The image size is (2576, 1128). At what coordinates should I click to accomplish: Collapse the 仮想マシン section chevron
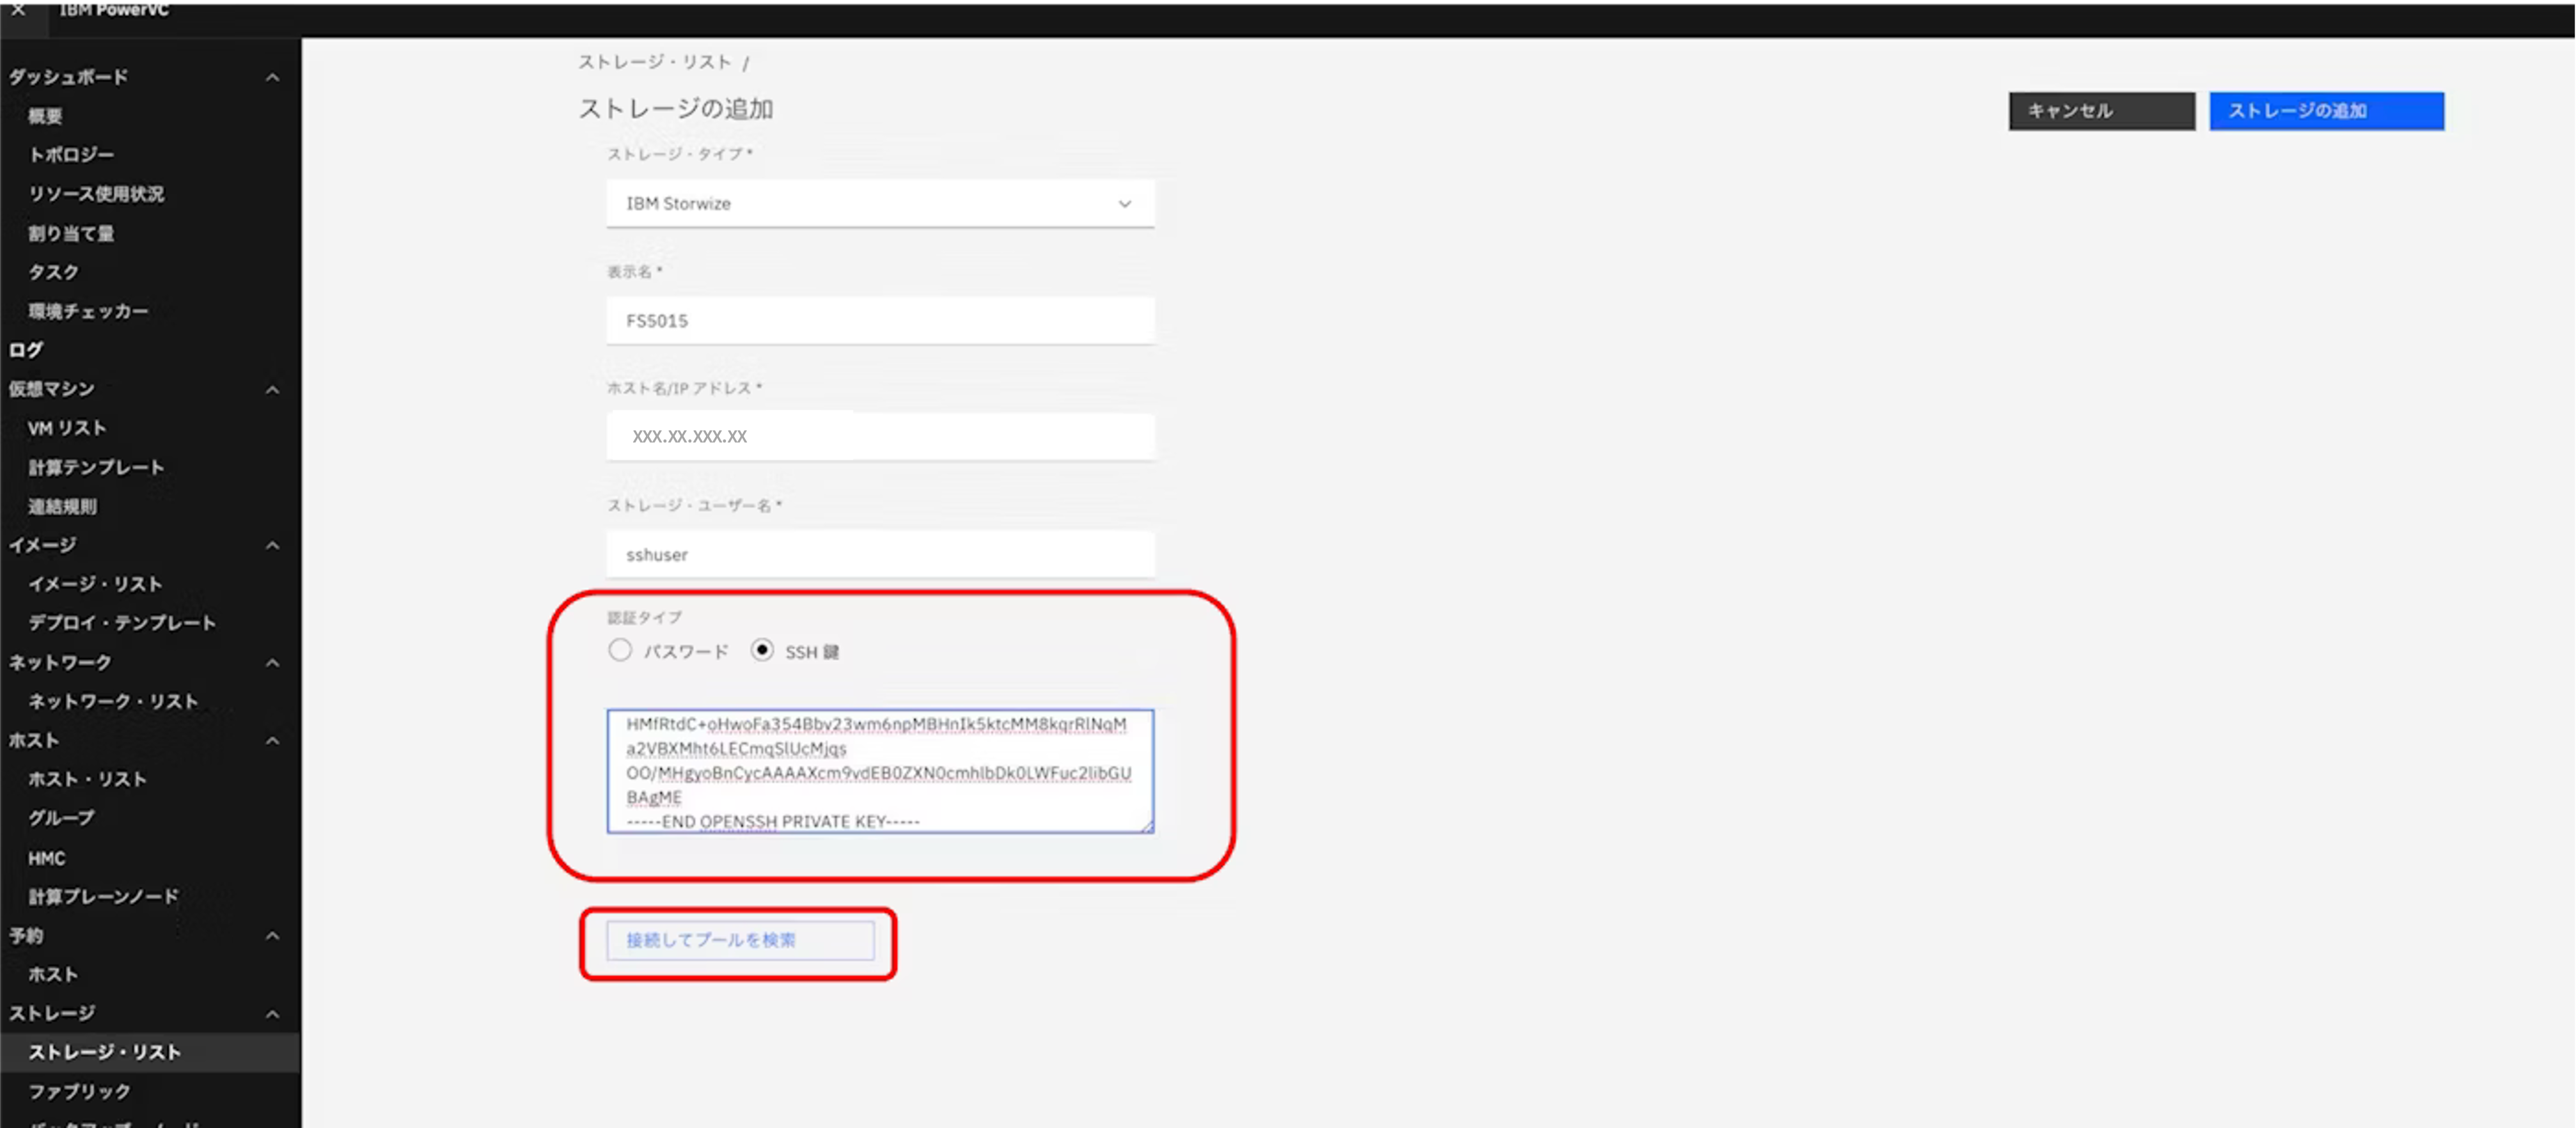click(272, 390)
